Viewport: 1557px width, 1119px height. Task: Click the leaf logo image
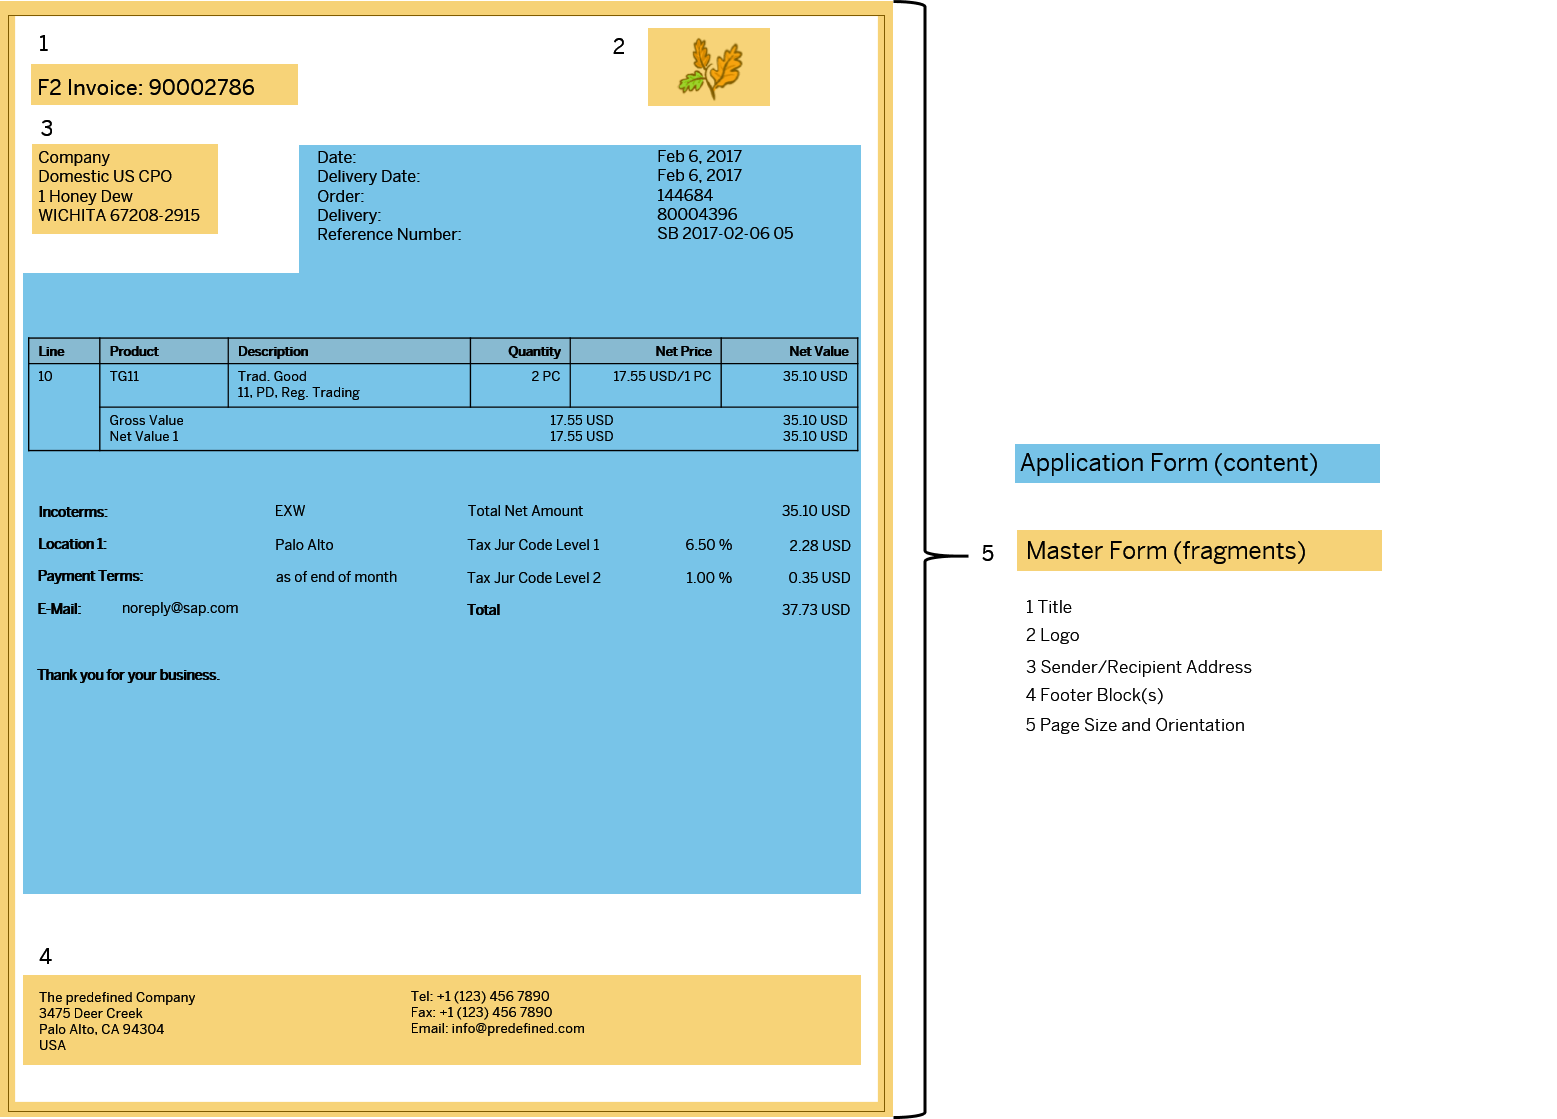(x=708, y=66)
